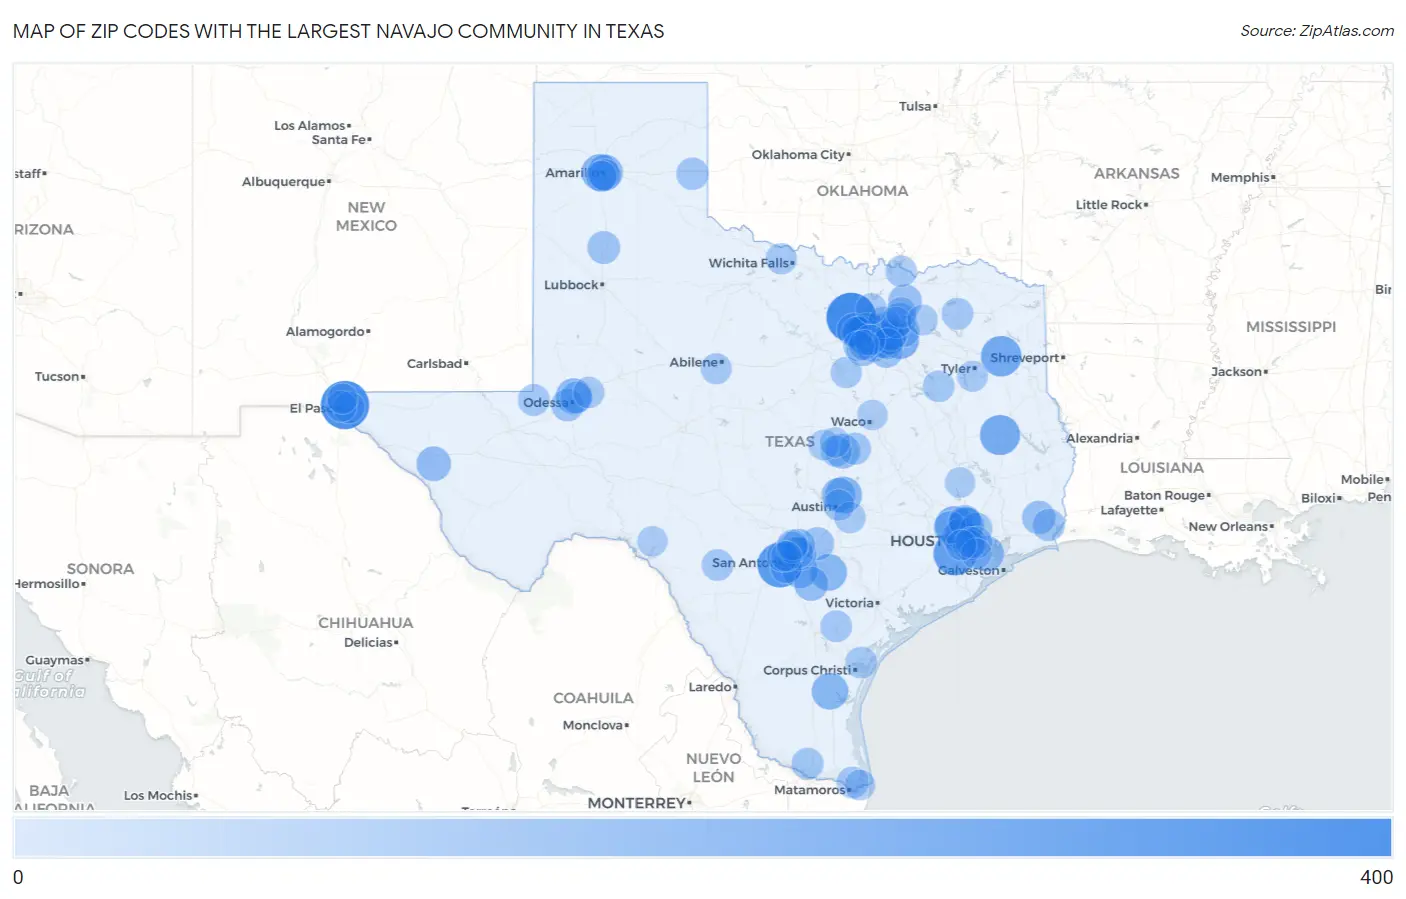Click the LOUISIANA state label
1406x899 pixels.
click(x=1161, y=468)
